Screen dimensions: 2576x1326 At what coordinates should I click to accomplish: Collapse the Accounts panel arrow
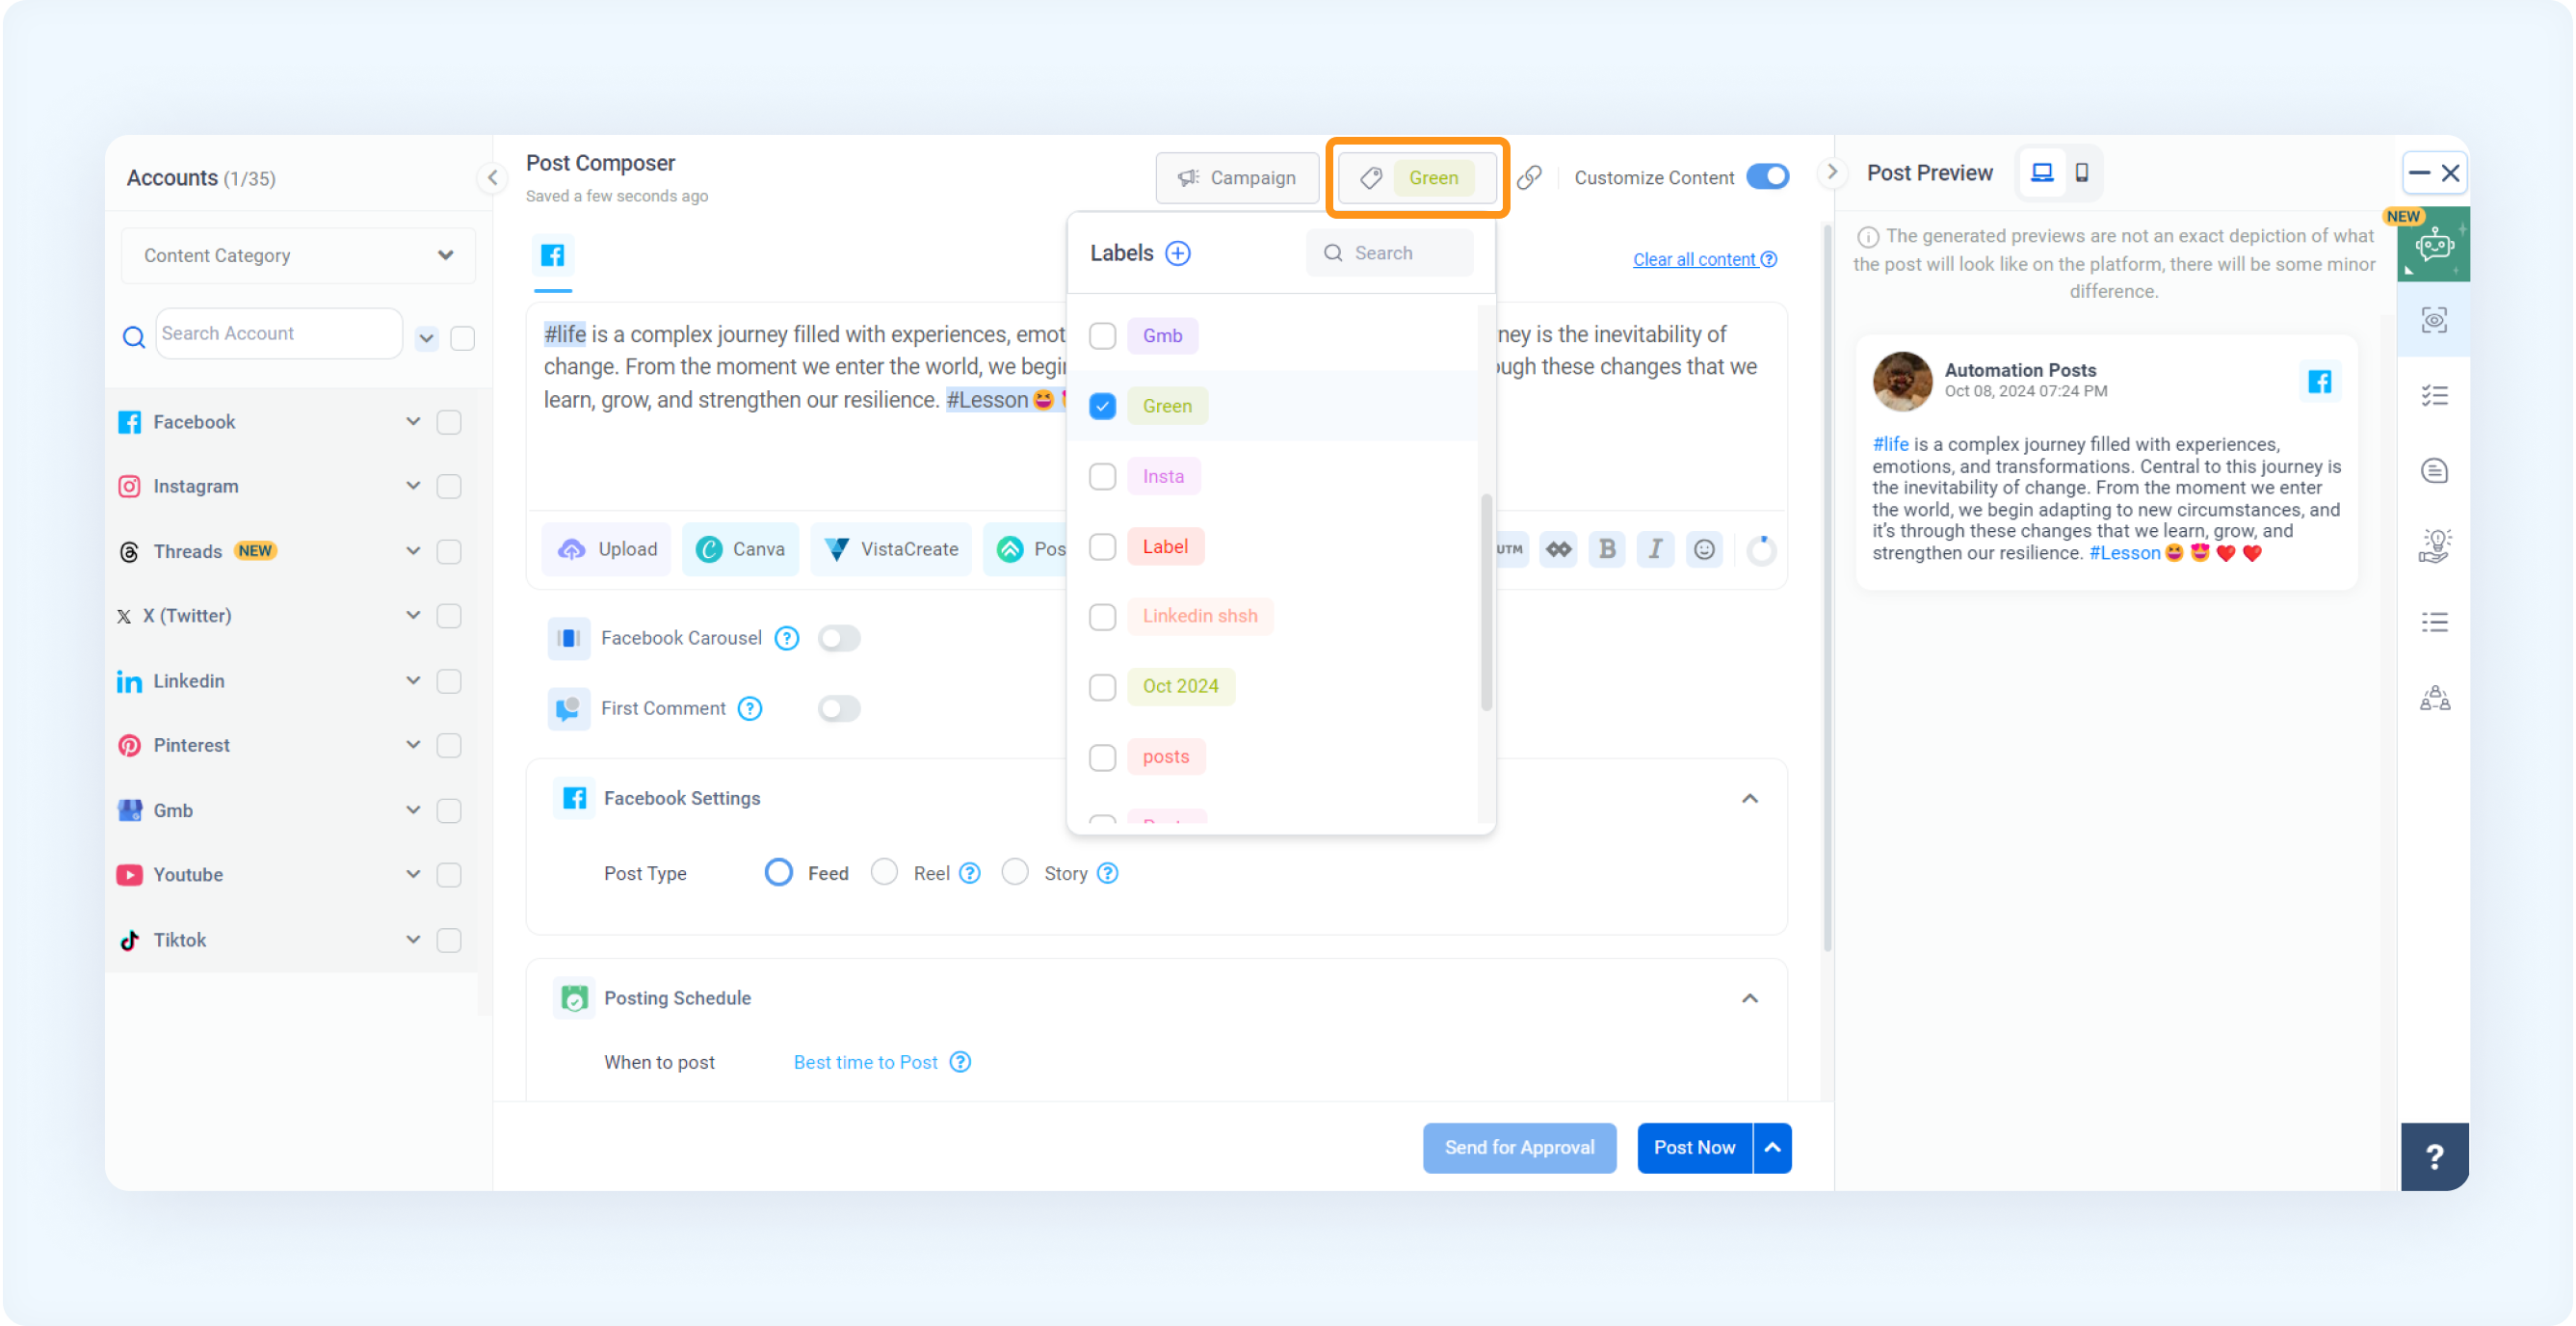[492, 178]
